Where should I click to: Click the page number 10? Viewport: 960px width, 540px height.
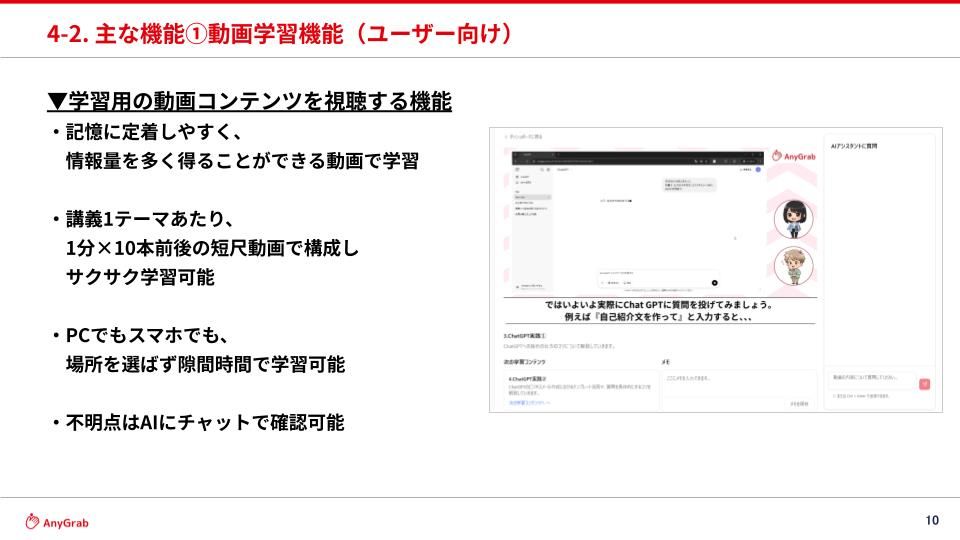click(x=932, y=520)
